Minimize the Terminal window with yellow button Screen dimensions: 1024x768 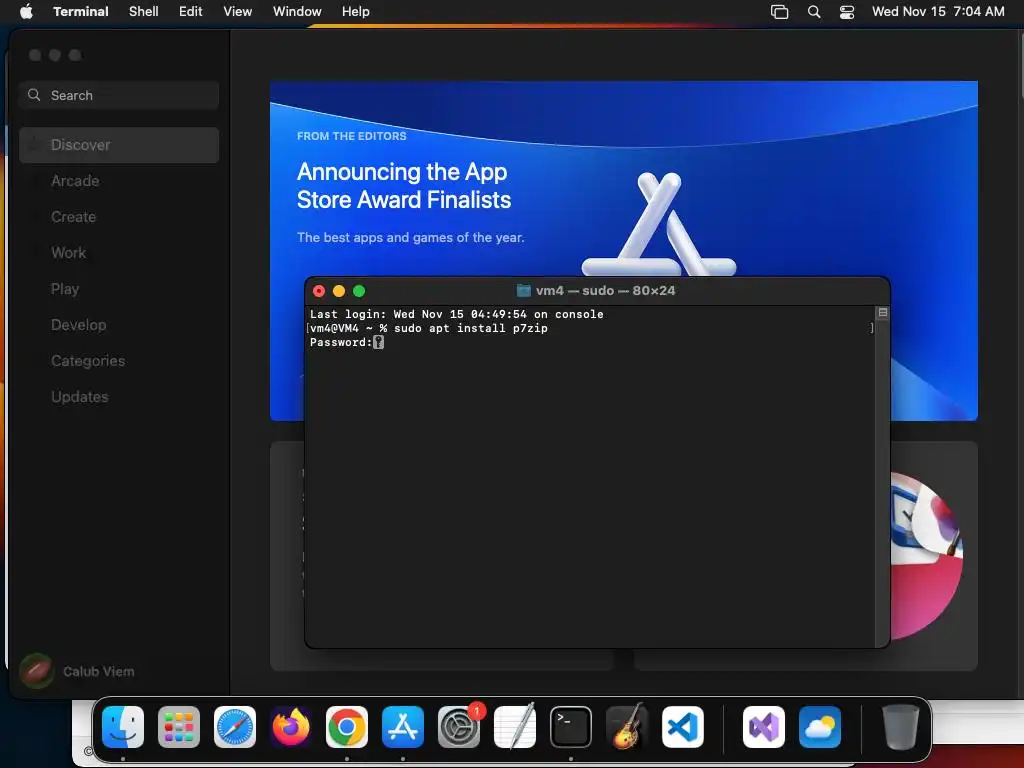339,291
